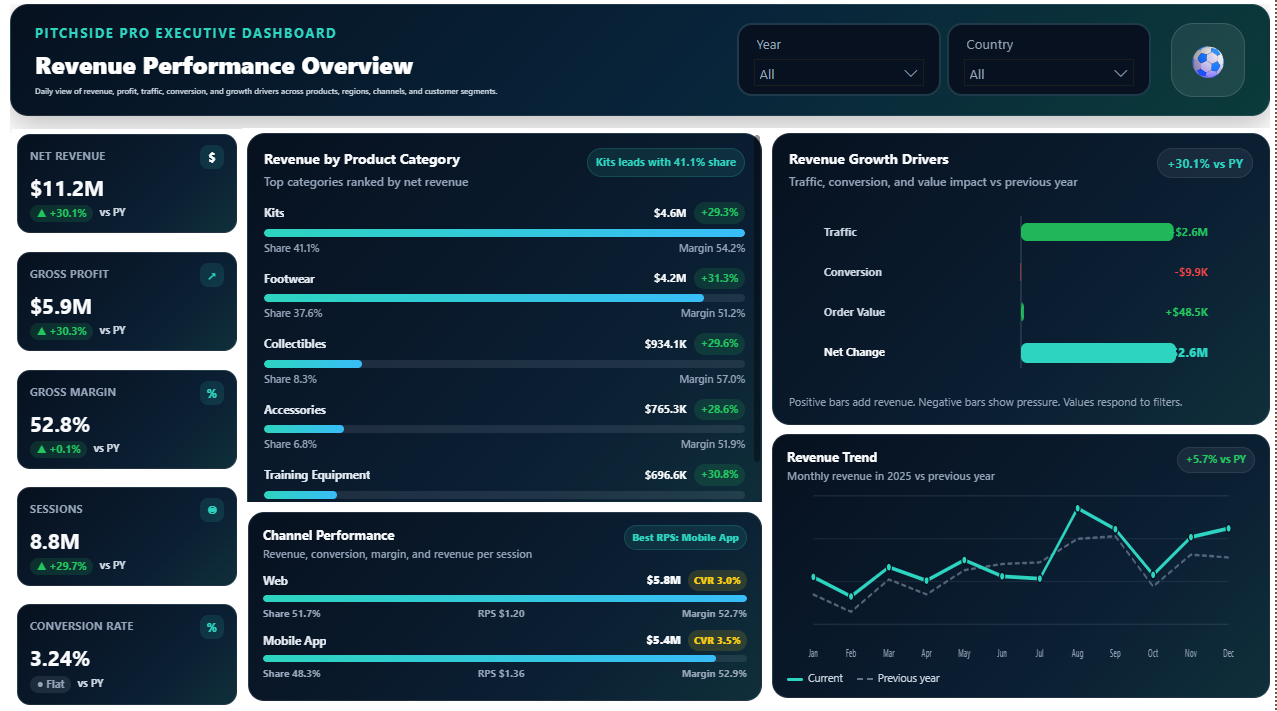Screen dimensions: 1277x711
Task: Click the Collectibles revenue share progress bar
Action: 504,364
